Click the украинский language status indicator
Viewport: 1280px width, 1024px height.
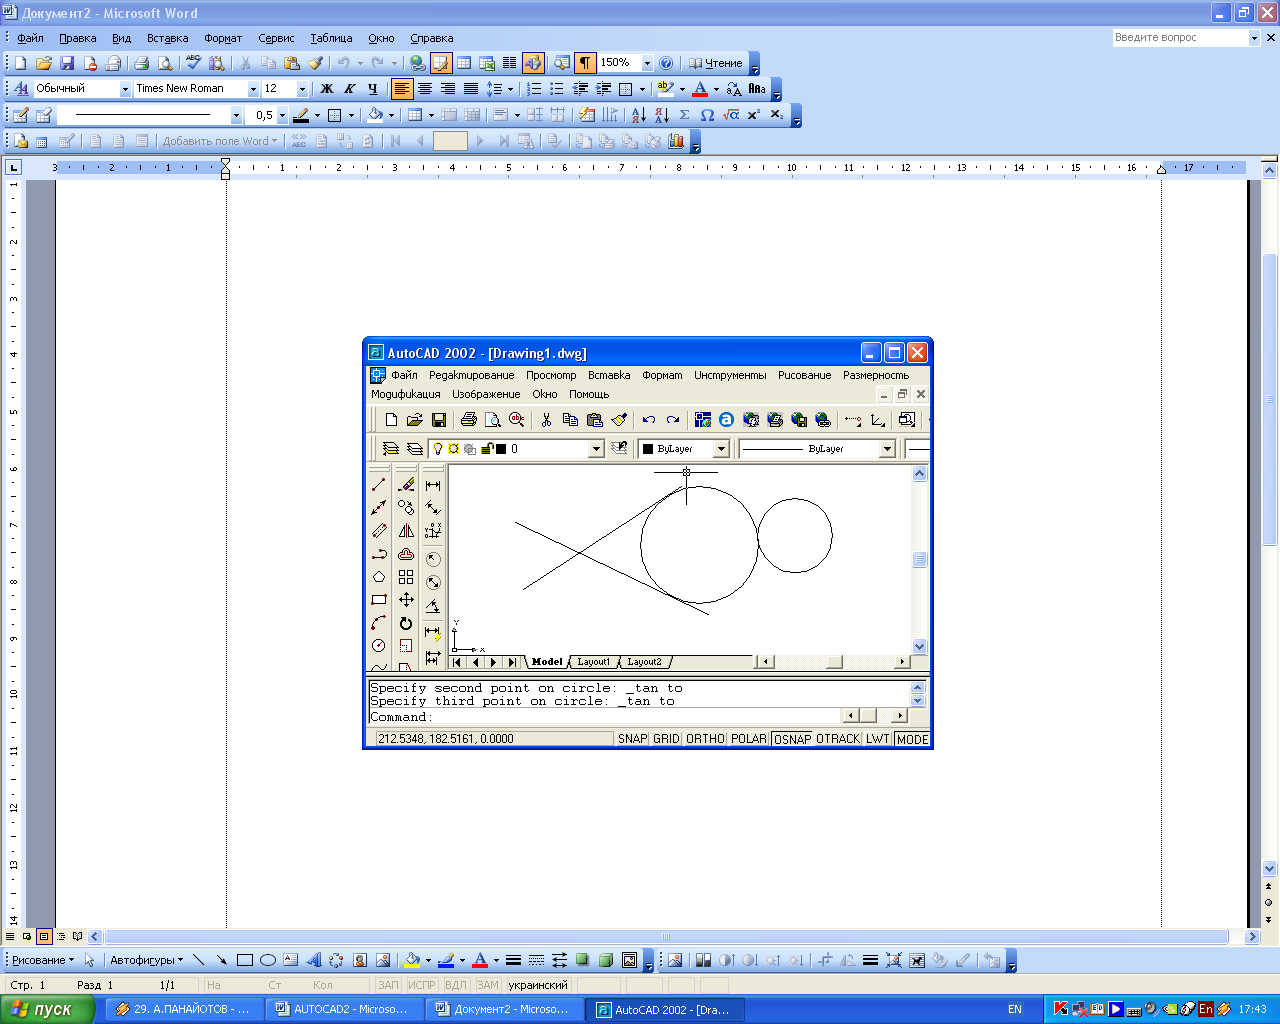click(538, 985)
